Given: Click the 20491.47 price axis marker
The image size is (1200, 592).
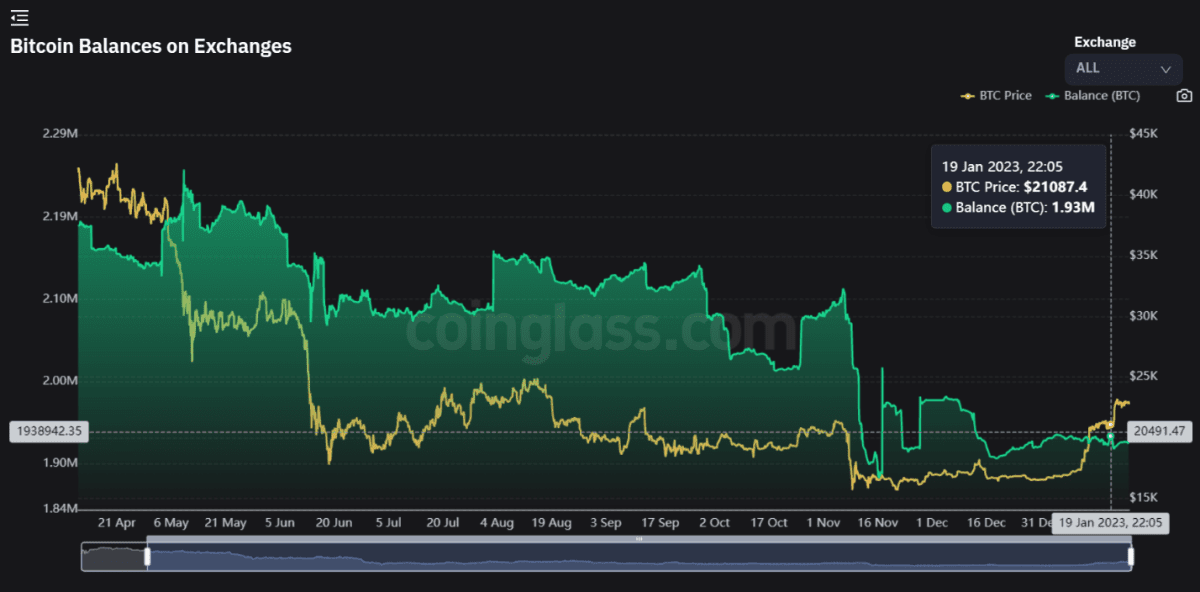Looking at the screenshot, I should click(1159, 432).
